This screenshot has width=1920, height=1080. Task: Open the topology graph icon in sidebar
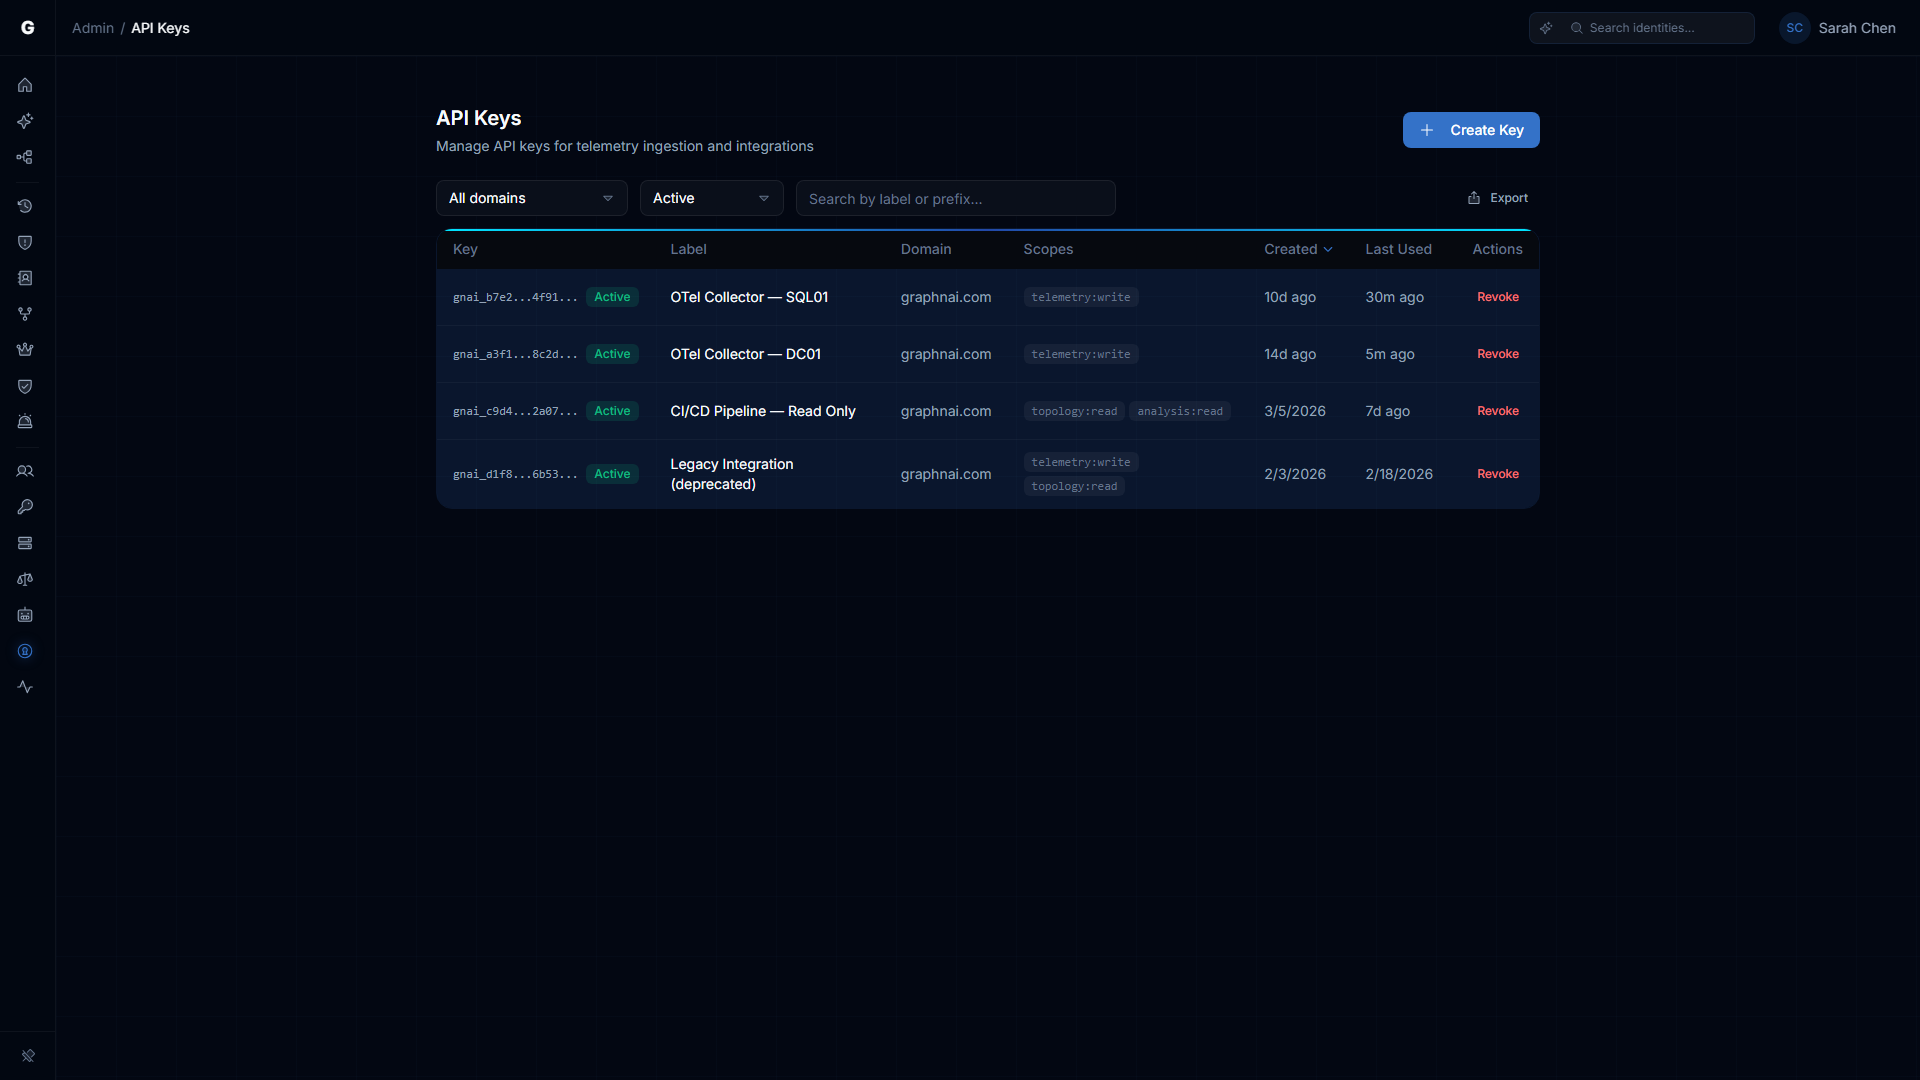(x=25, y=157)
